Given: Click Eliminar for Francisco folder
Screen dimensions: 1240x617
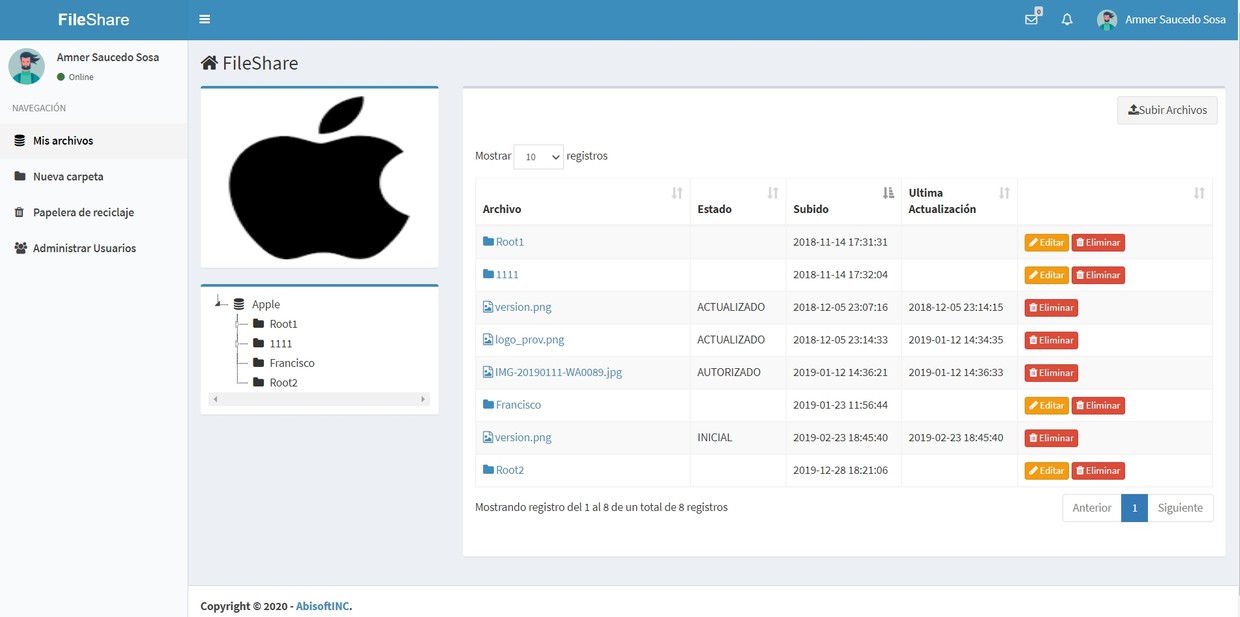Looking at the screenshot, I should tap(1098, 405).
